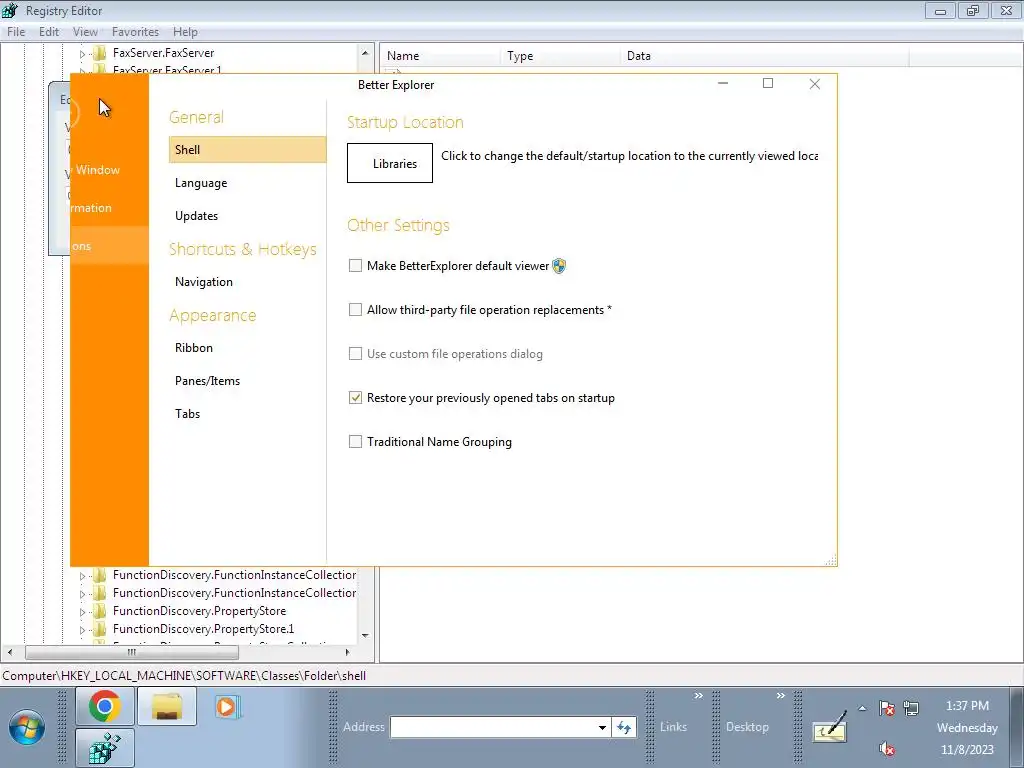Image resolution: width=1024 pixels, height=768 pixels.
Task: Click tree horizontal scrollbar thumb
Action: pyautogui.click(x=132, y=652)
